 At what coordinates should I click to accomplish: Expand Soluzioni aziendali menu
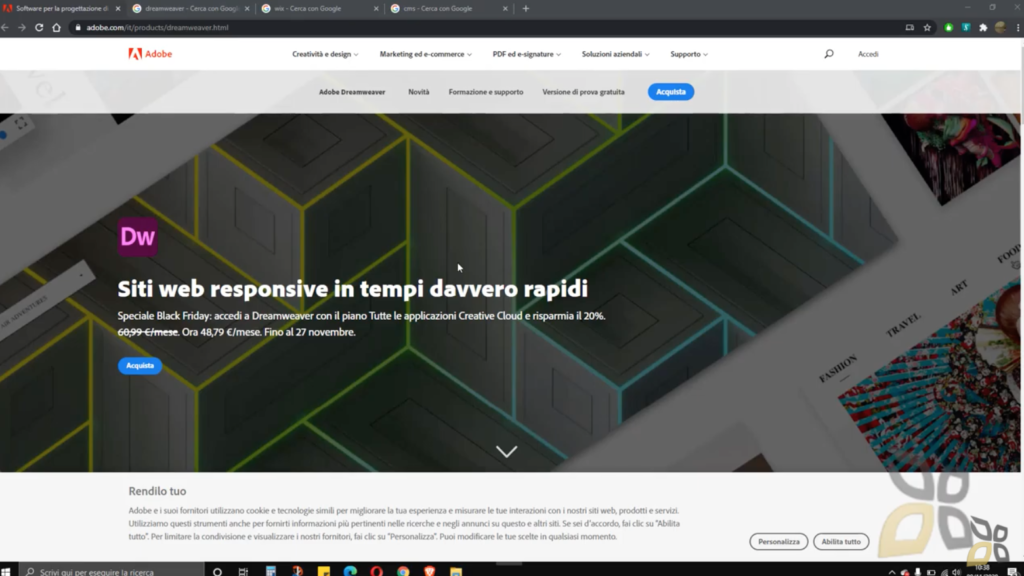tap(615, 54)
